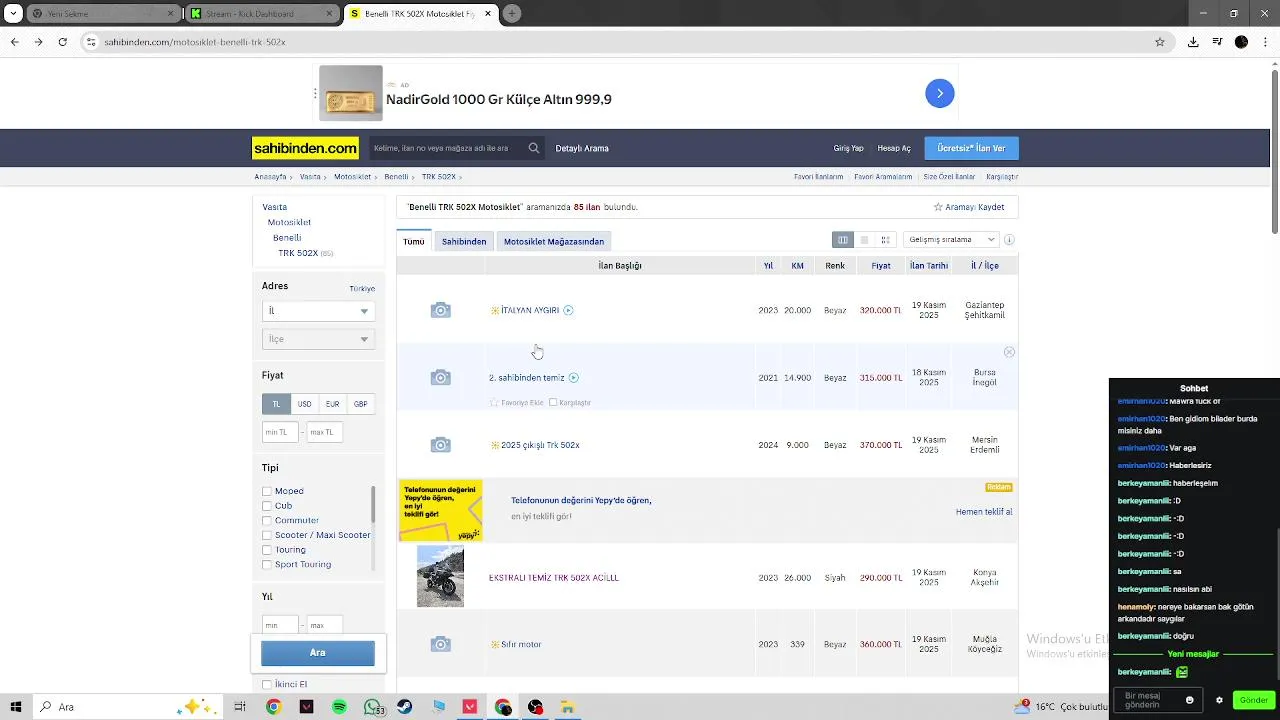Open WhatsApp from the taskbar
Viewport: 1280px width, 720px height.
tap(373, 707)
